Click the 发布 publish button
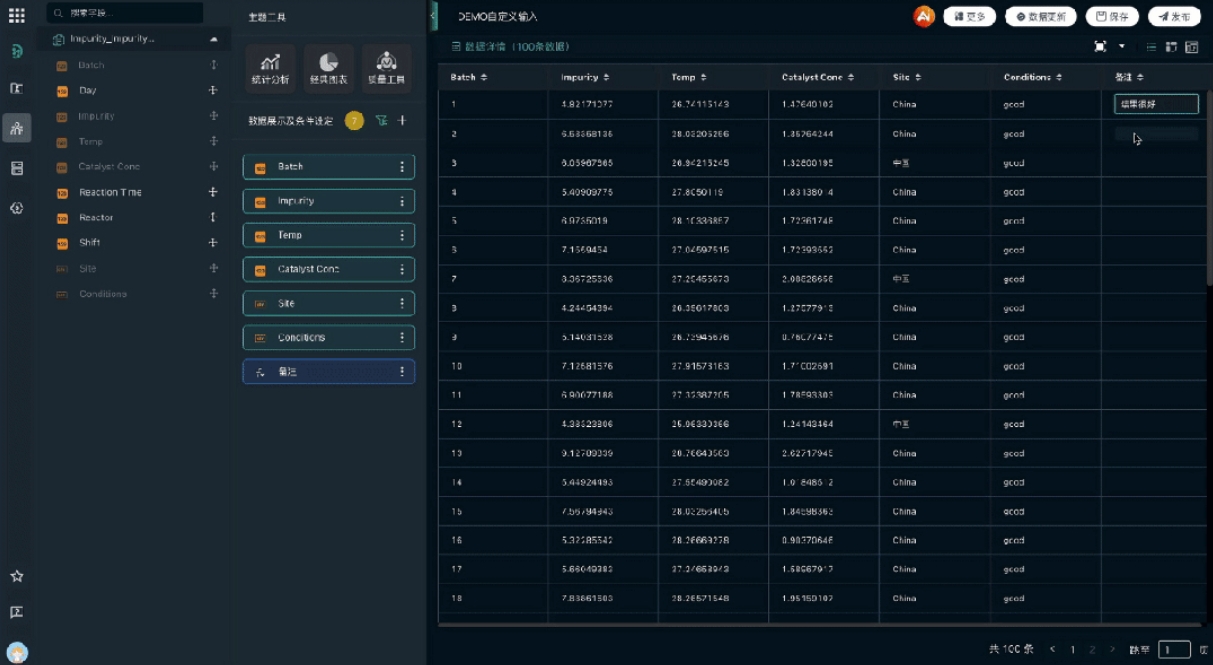 (x=1173, y=16)
